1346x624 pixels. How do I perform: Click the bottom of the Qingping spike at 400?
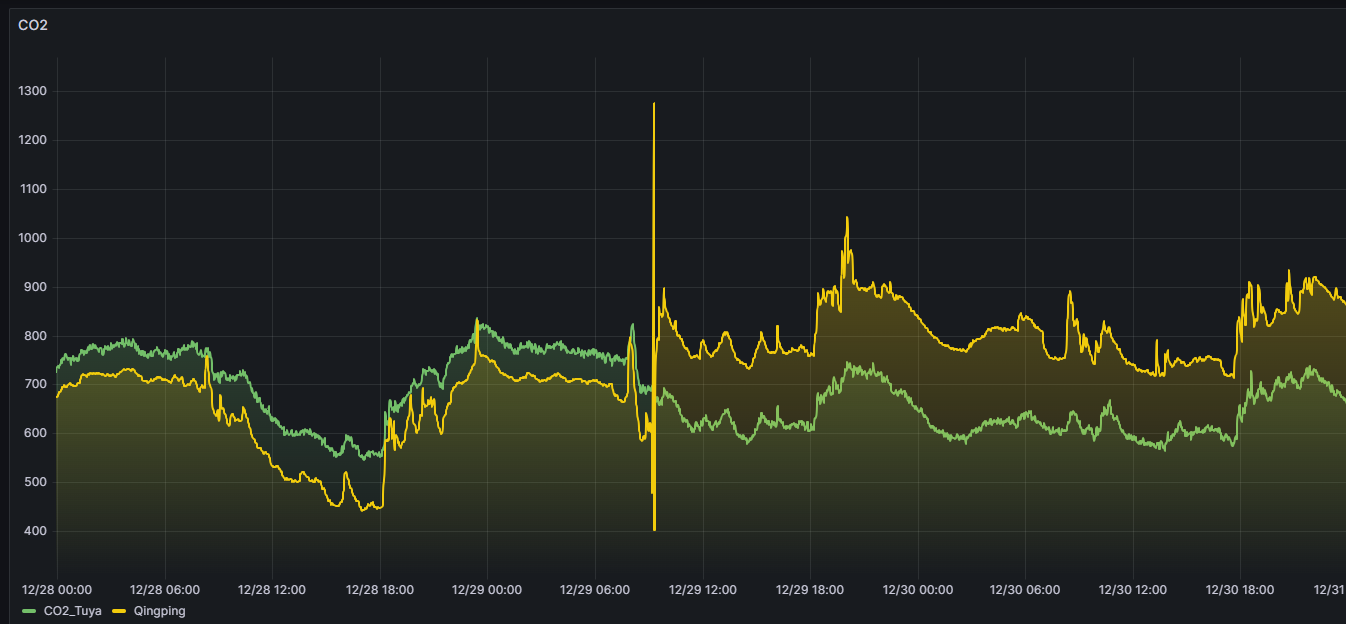click(654, 529)
